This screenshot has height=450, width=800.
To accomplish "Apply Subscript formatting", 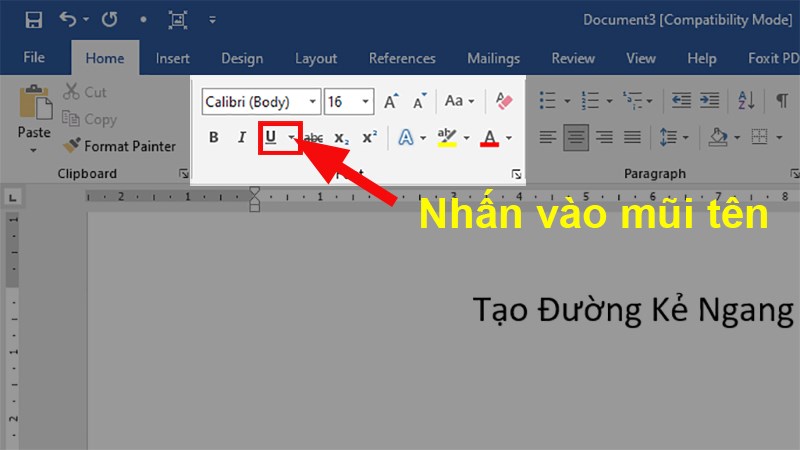I will (341, 137).
